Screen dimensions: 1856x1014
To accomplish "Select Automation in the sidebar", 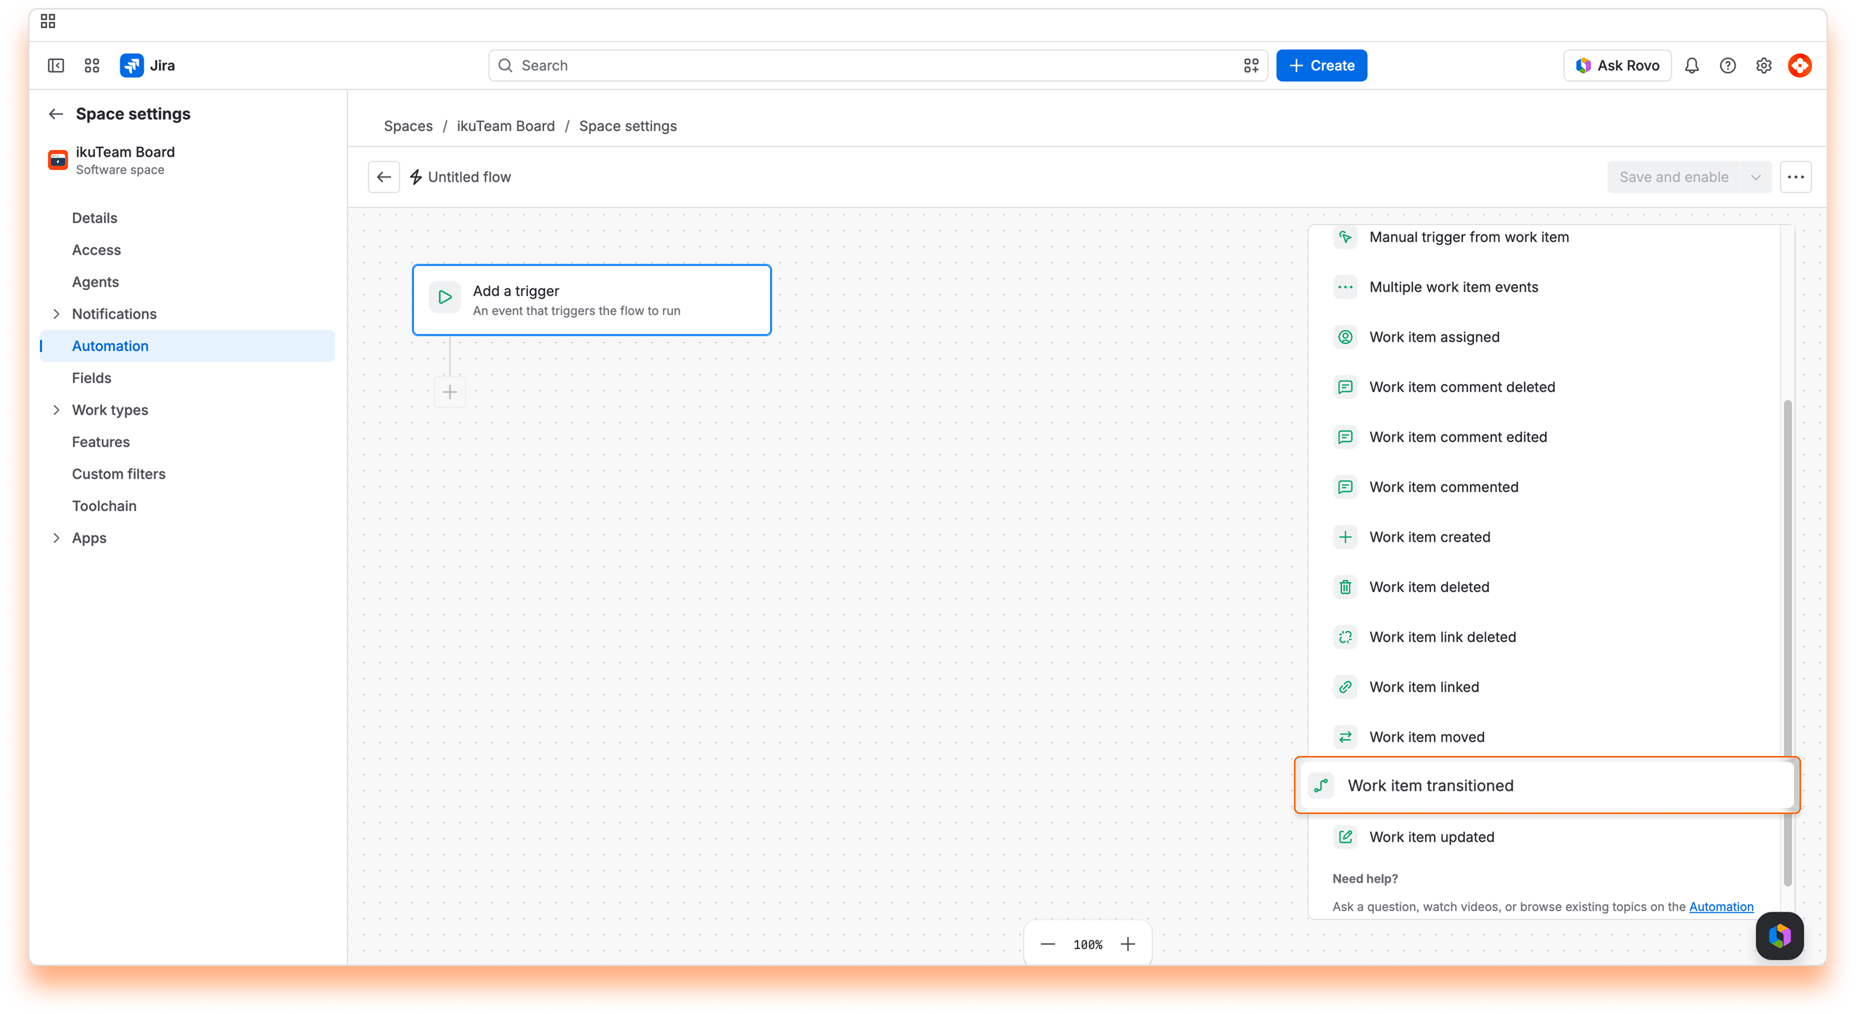I will tap(186, 346).
